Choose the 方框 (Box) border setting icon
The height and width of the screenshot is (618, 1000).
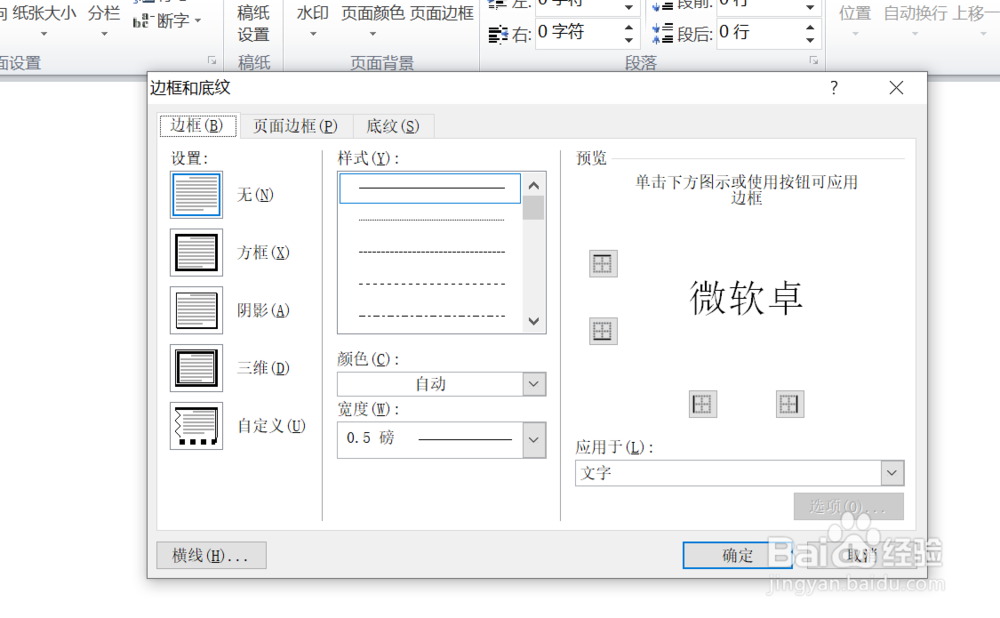click(x=196, y=253)
